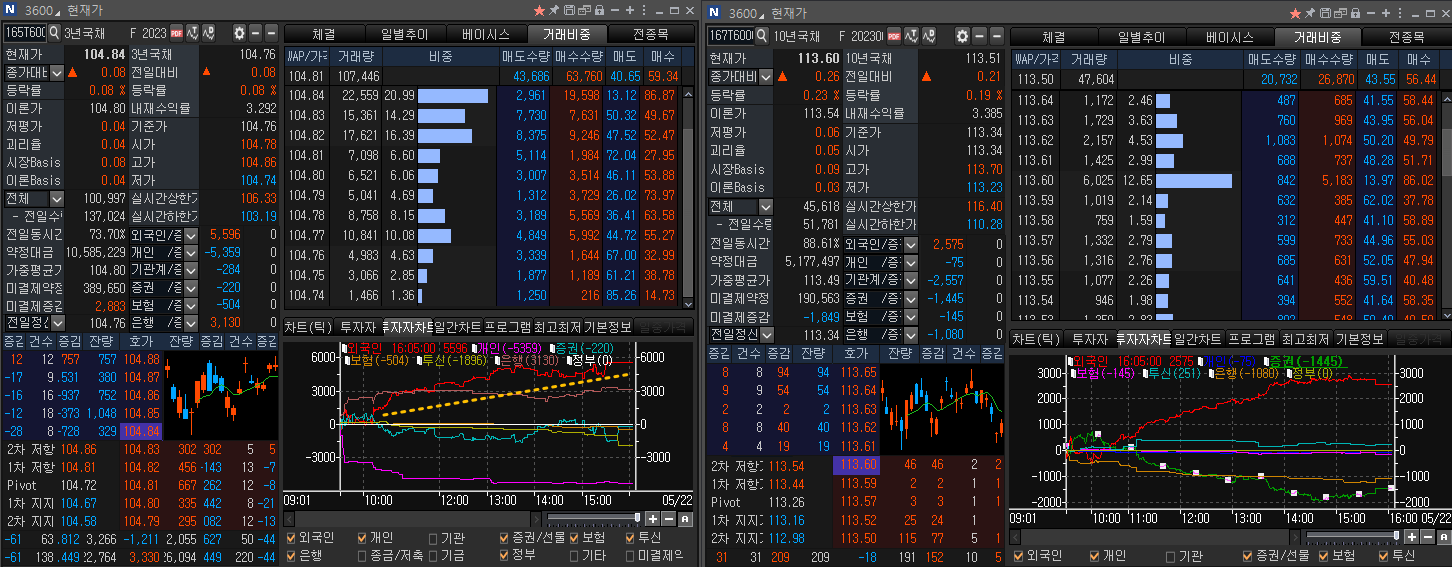Adjust the chart zoom slider in the left window

[x=638, y=517]
